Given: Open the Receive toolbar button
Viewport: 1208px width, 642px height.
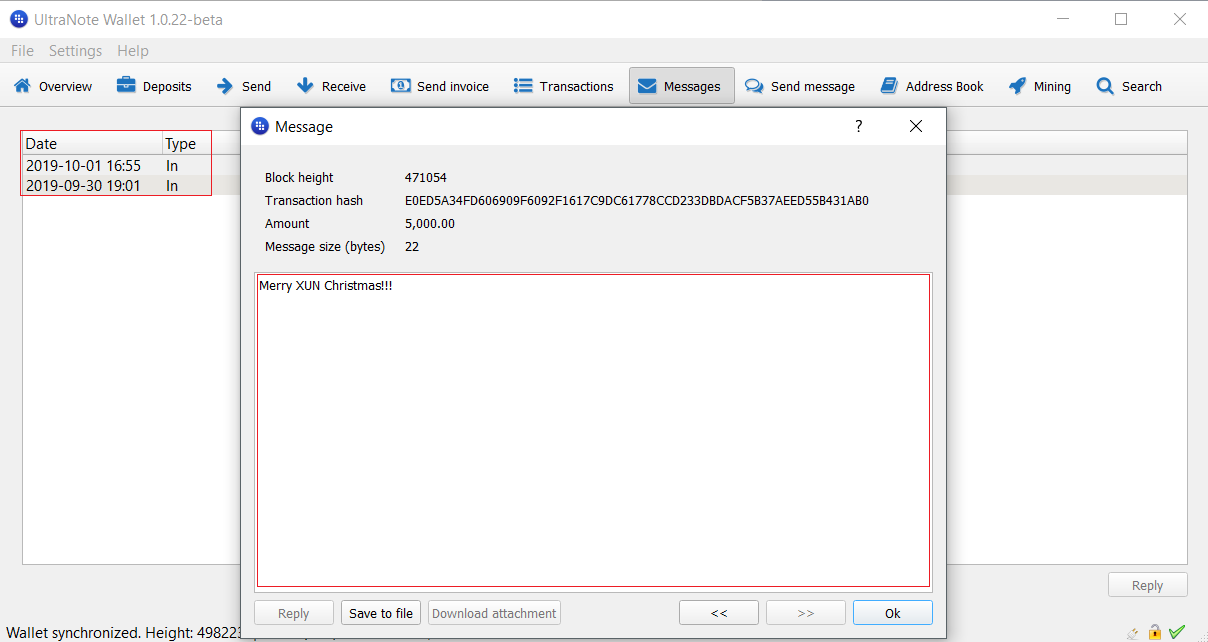Looking at the screenshot, I should 331,86.
